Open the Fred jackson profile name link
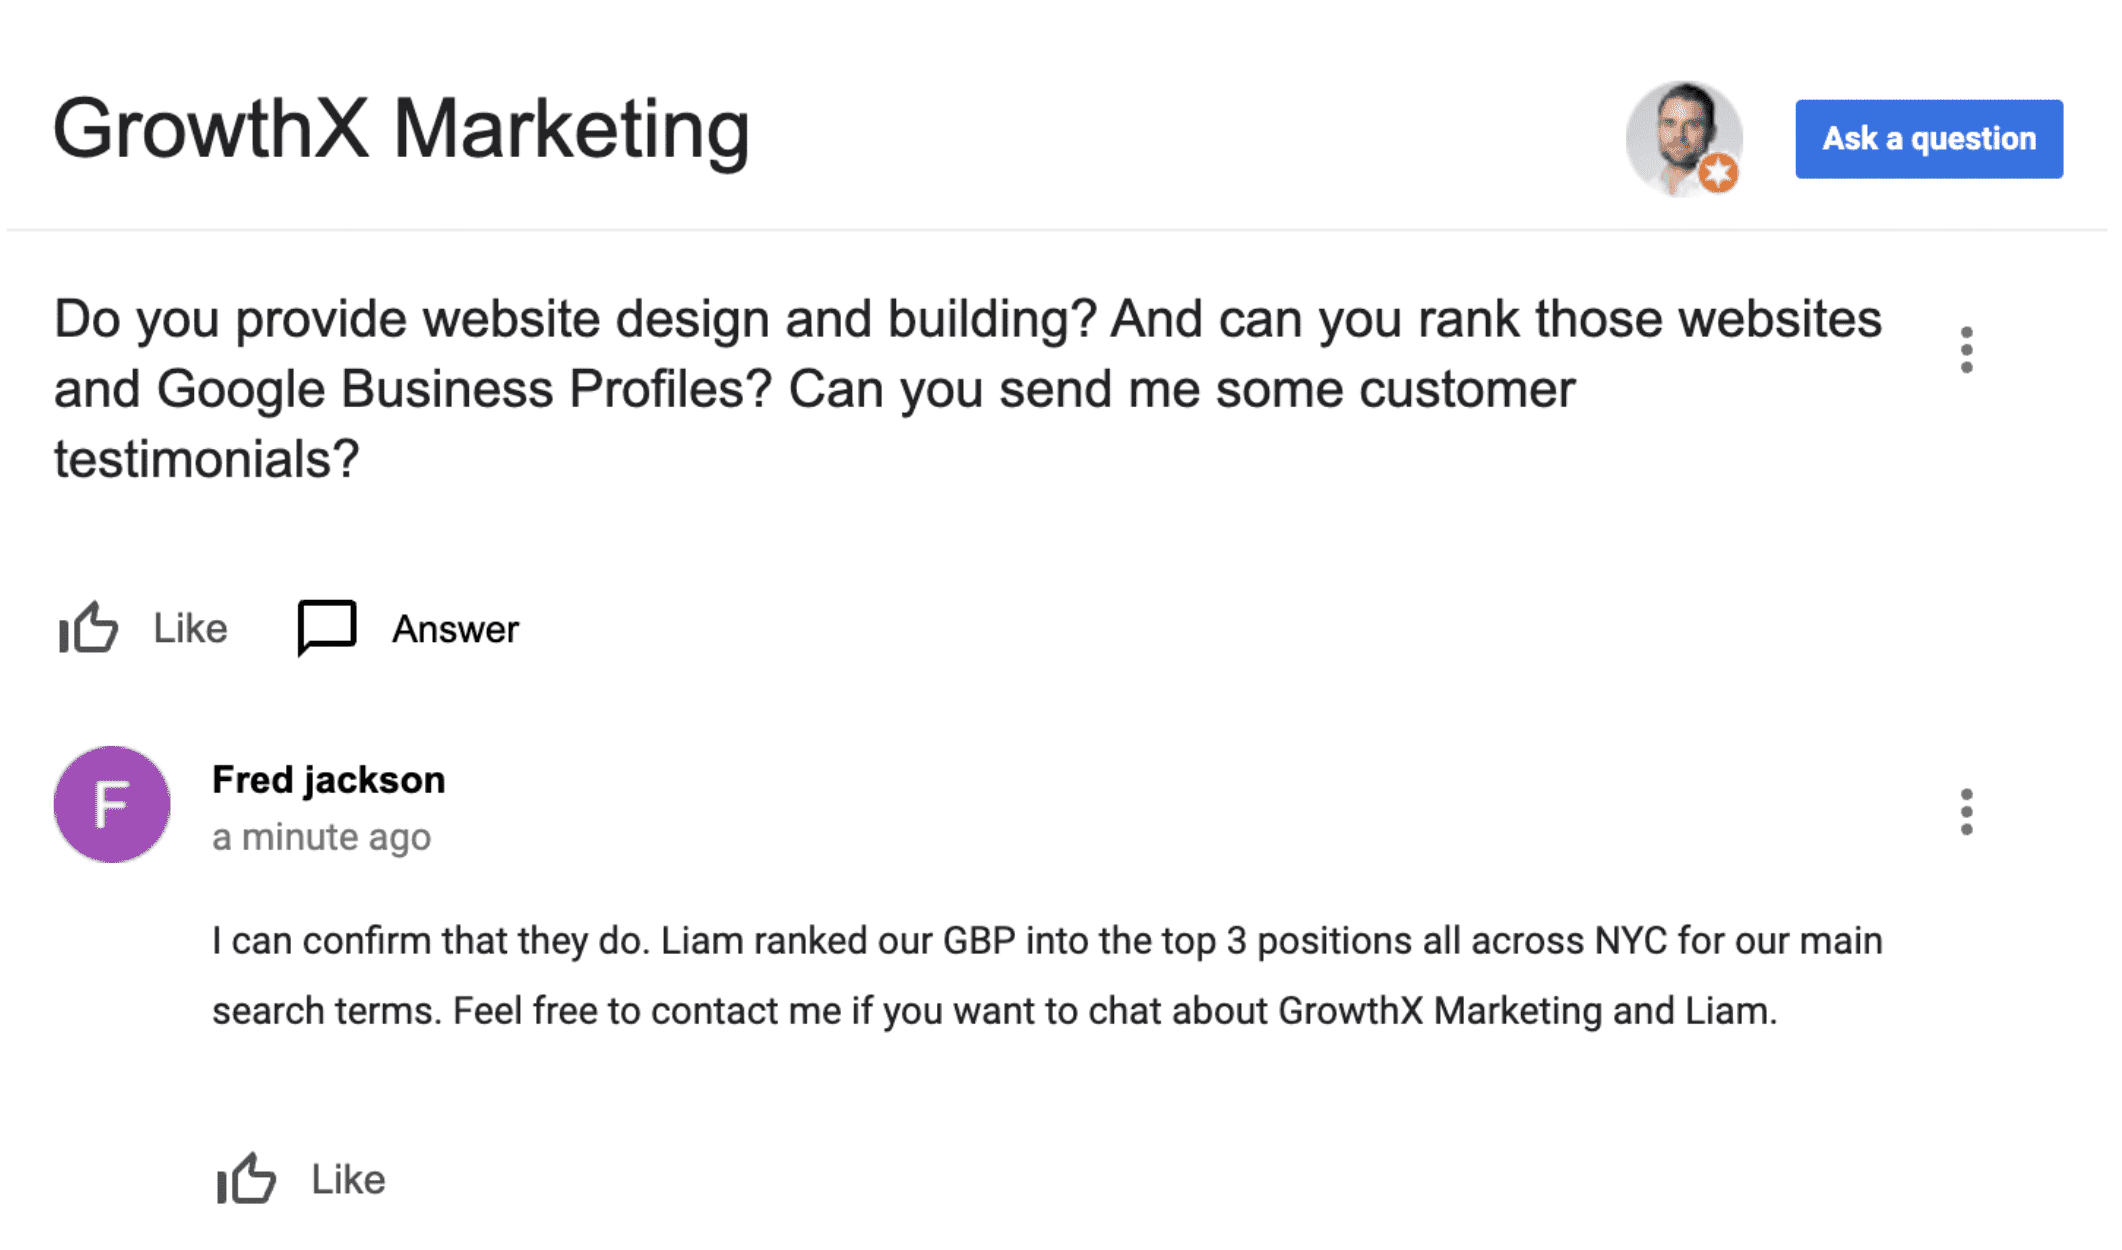2122x1250 pixels. [328, 780]
